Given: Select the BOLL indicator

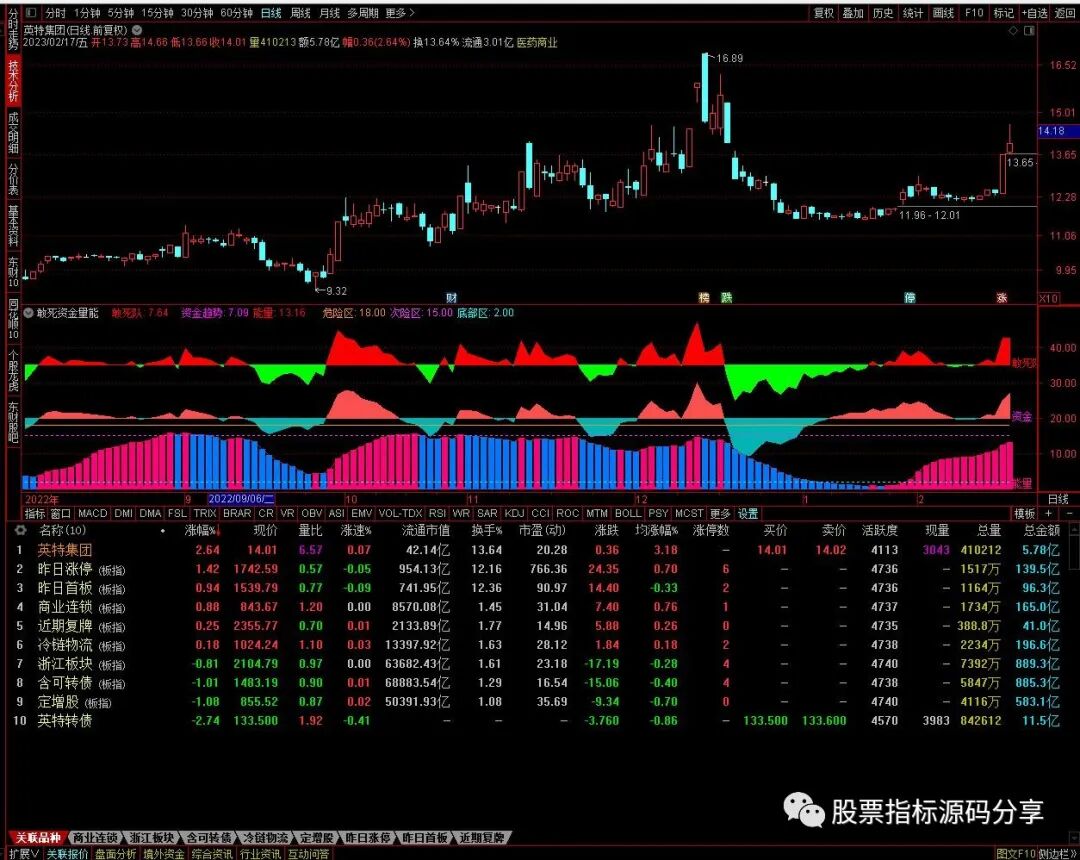Looking at the screenshot, I should point(627,514).
